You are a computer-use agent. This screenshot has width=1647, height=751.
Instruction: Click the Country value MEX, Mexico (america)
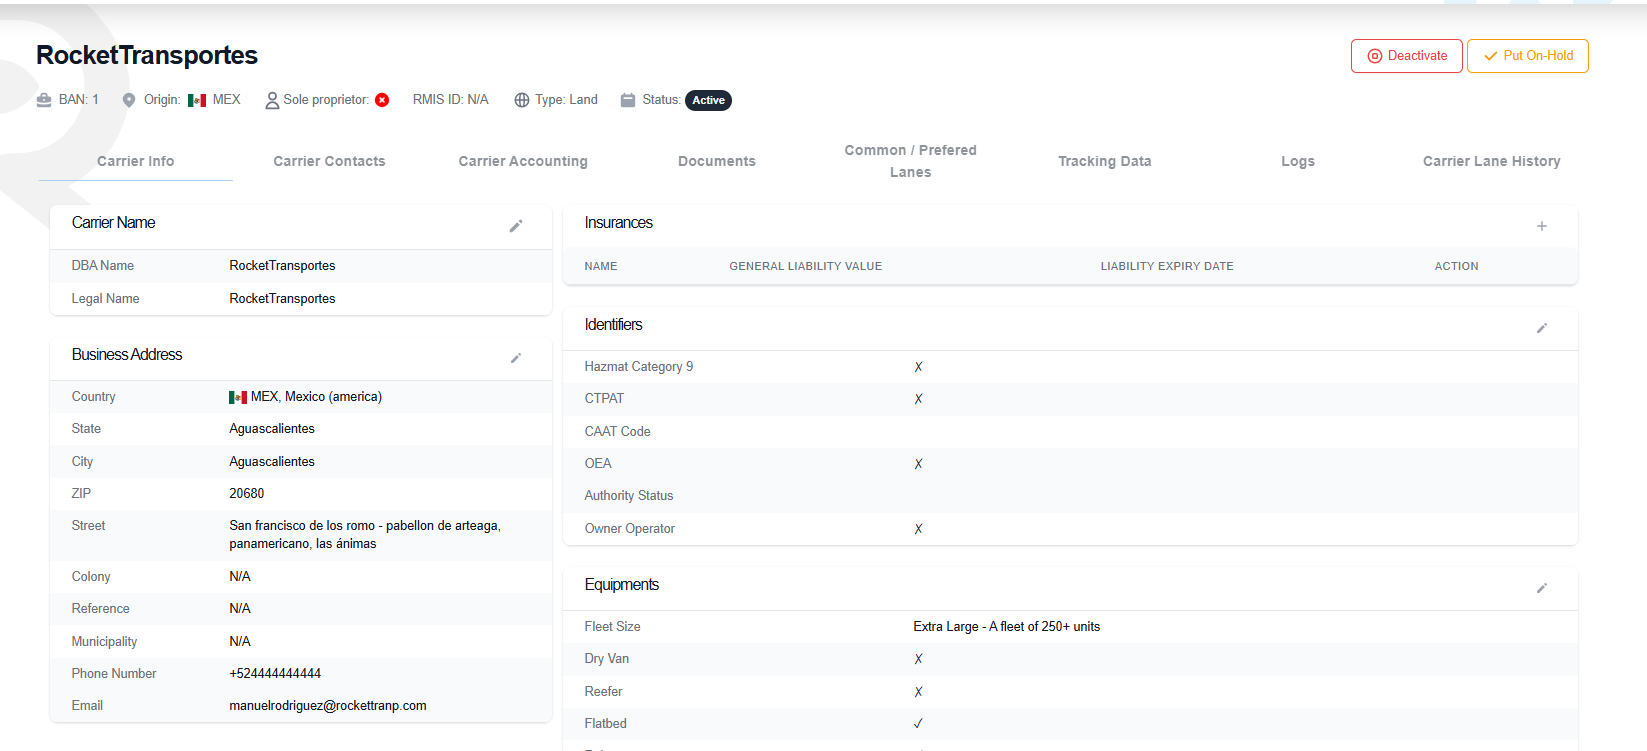click(316, 397)
